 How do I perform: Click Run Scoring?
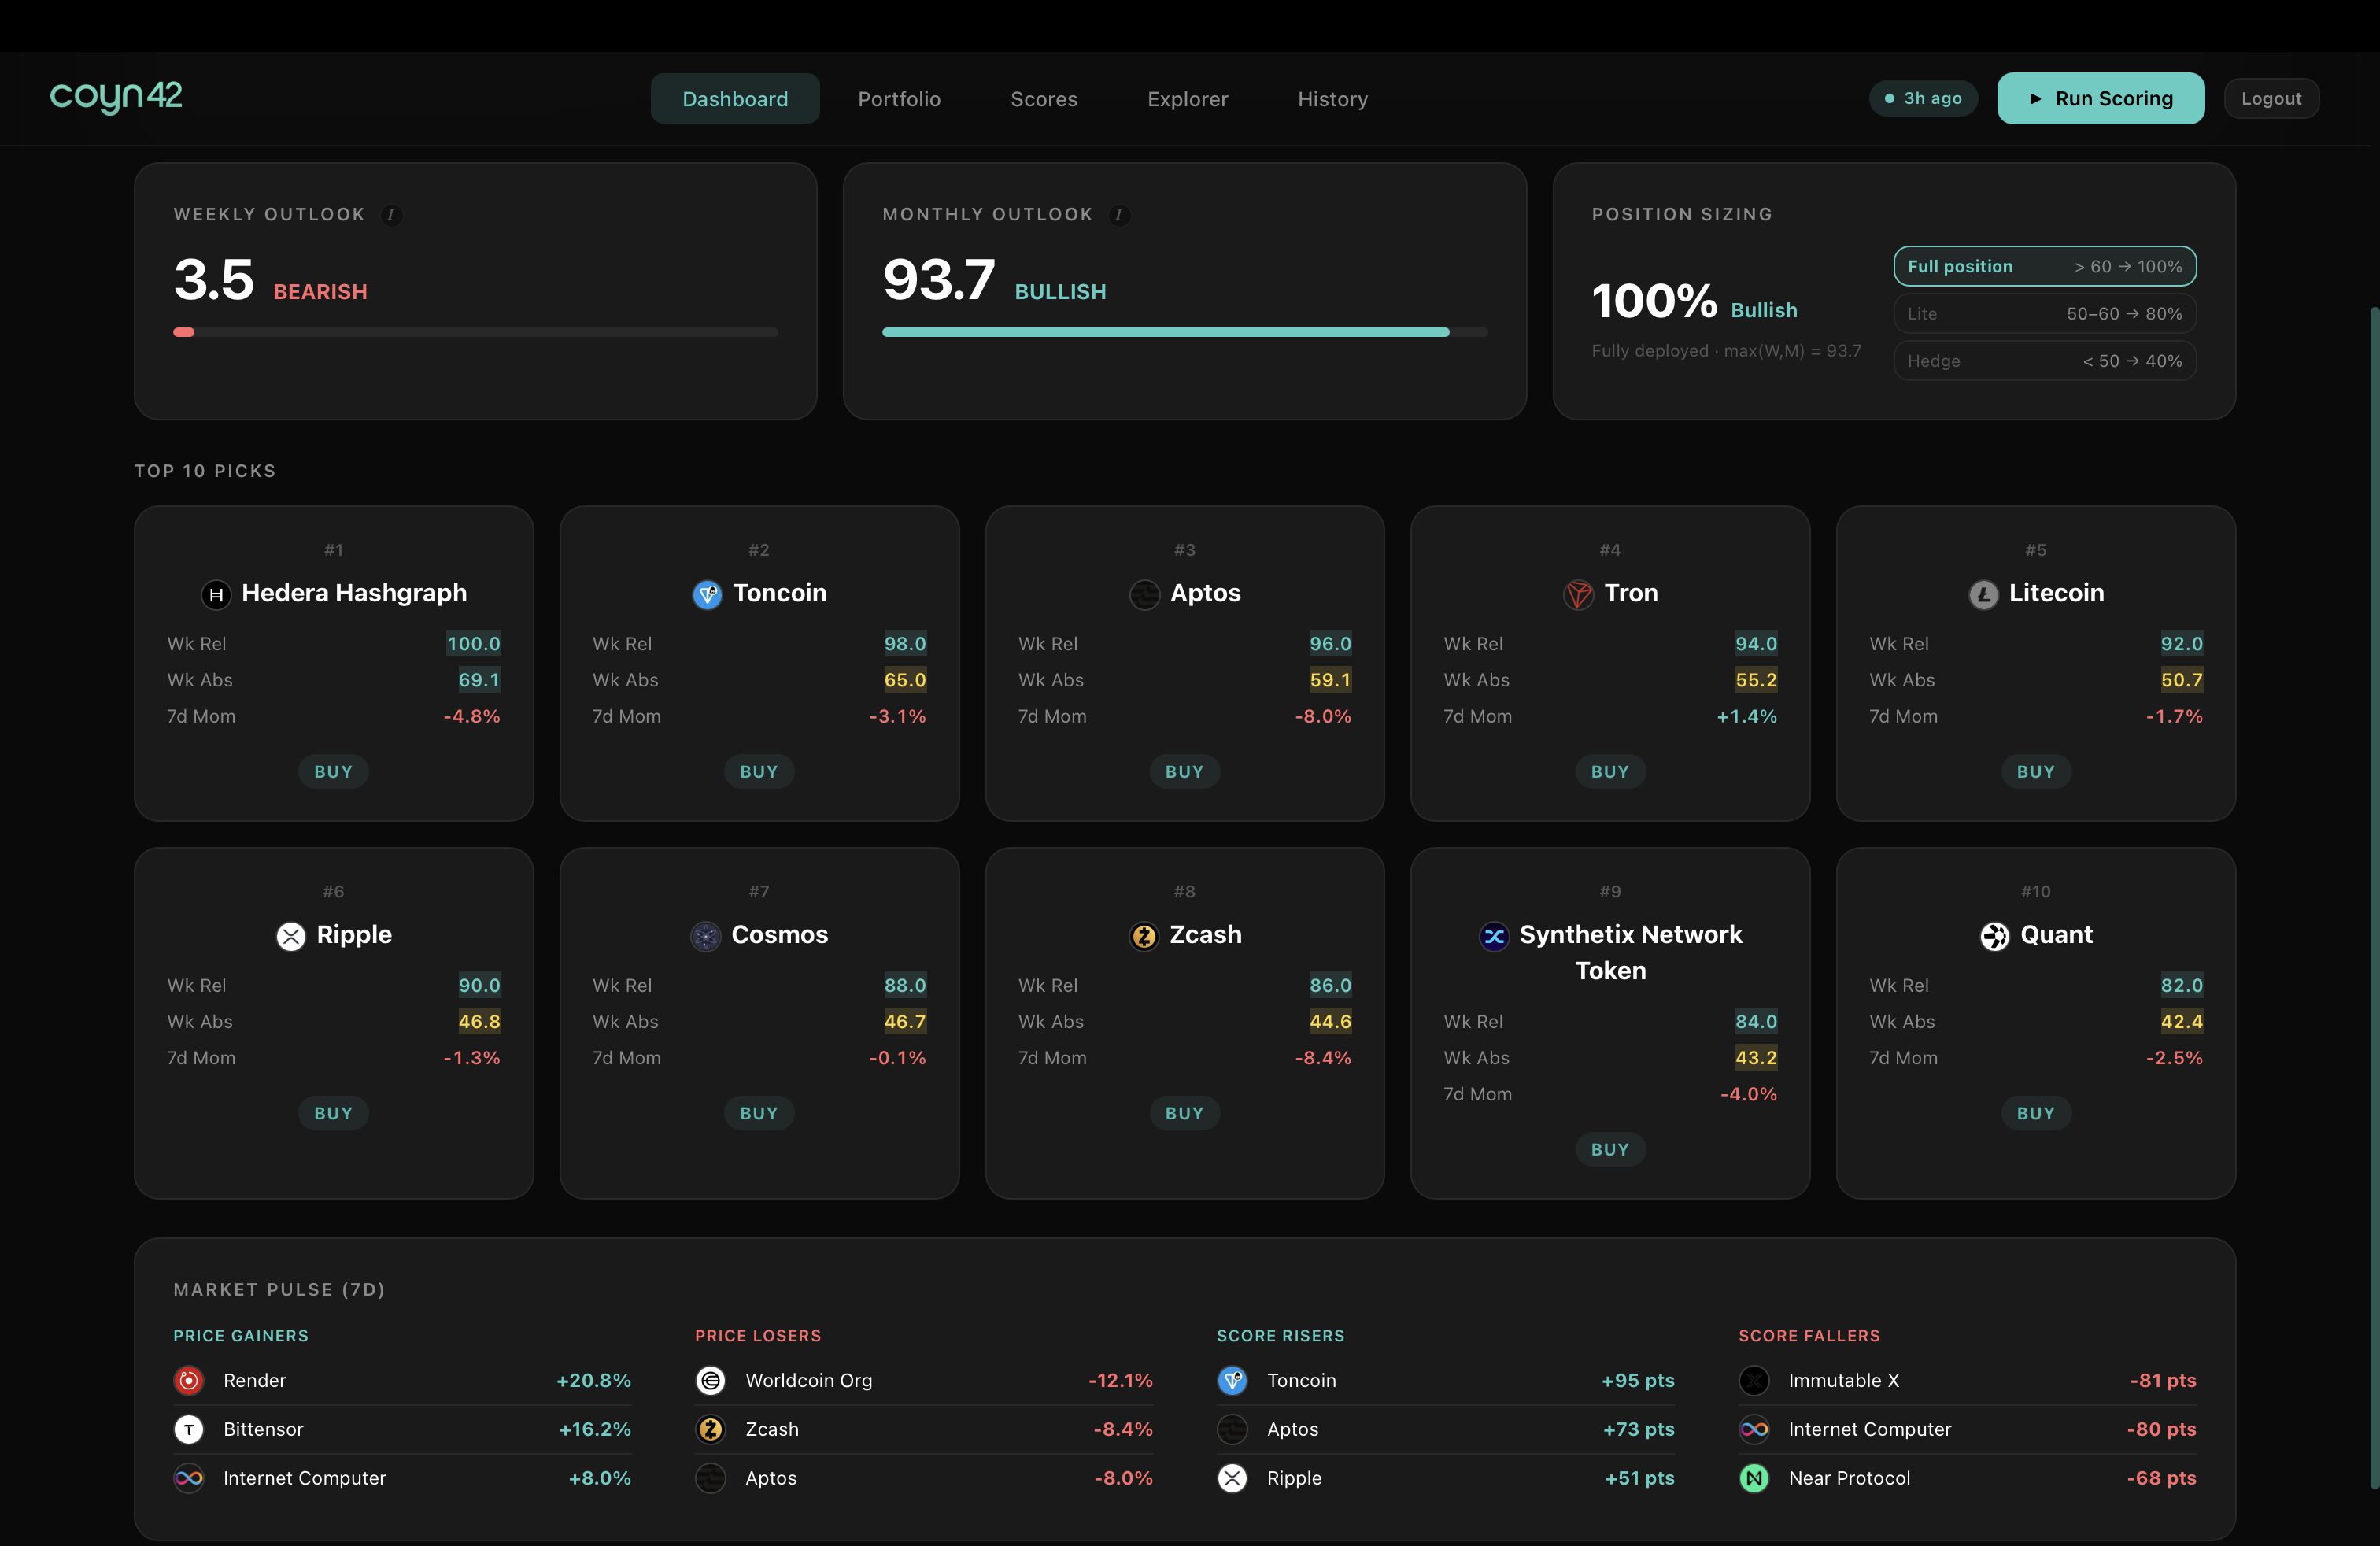tap(2100, 98)
